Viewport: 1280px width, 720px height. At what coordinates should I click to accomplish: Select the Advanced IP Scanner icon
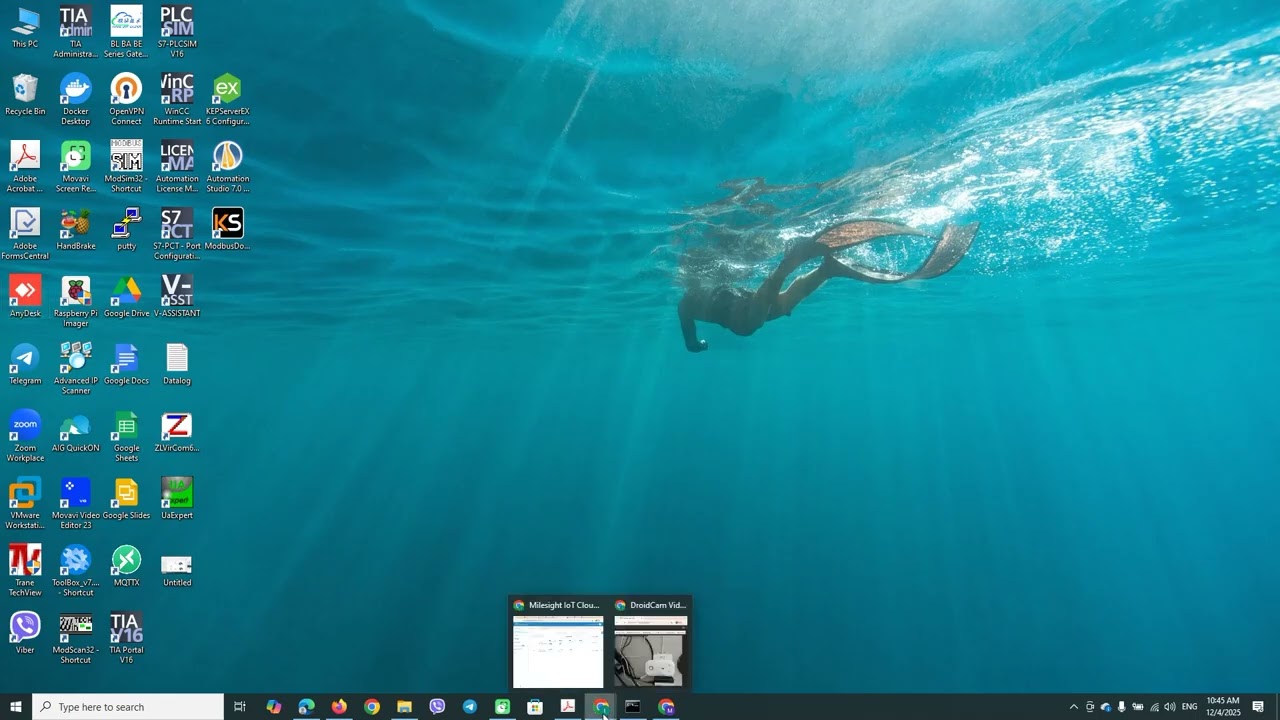(x=76, y=369)
